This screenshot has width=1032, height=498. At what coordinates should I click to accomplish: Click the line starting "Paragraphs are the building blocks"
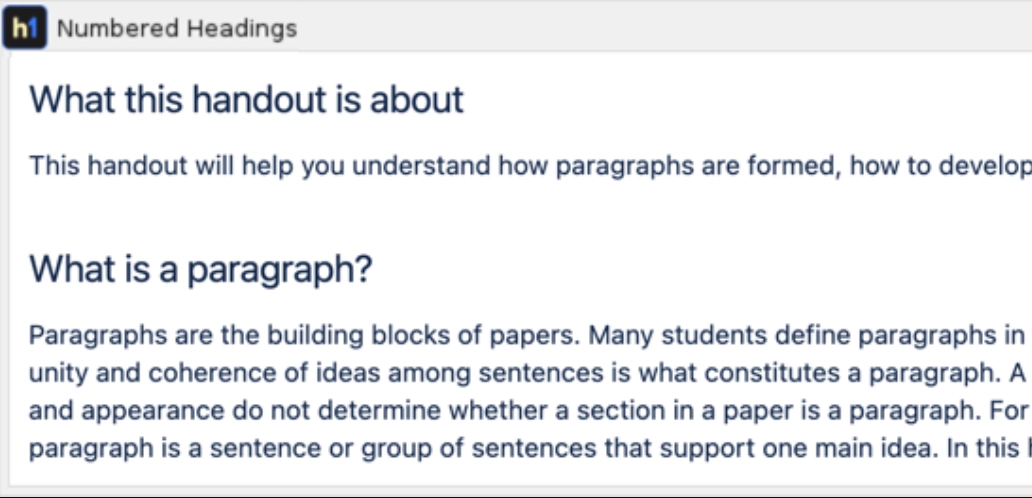click(x=300, y=335)
